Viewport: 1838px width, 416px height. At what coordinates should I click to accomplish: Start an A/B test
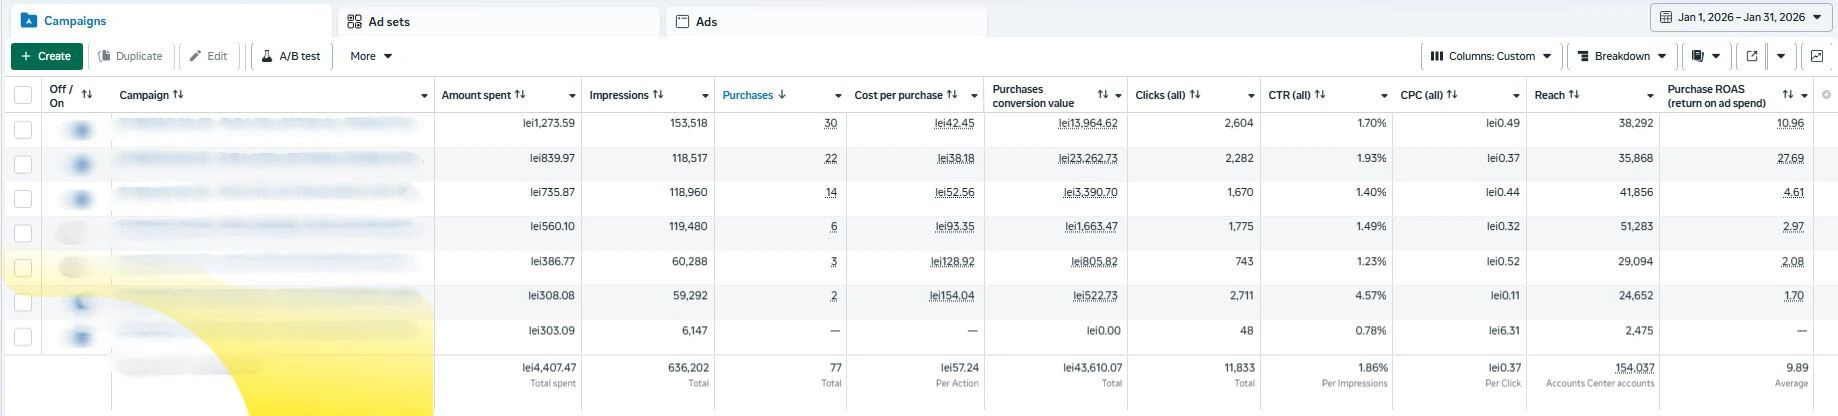click(x=291, y=56)
